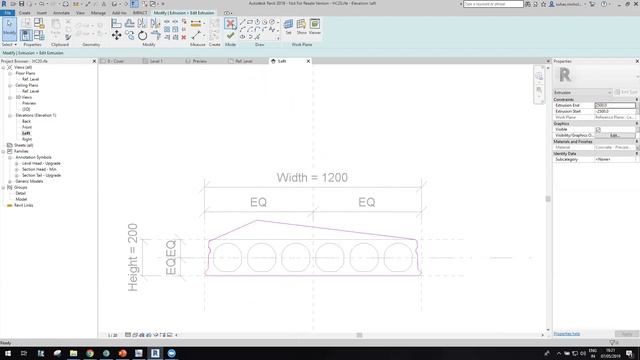
Task: Click Save icon in quick access toolbar
Action: click(22, 4)
